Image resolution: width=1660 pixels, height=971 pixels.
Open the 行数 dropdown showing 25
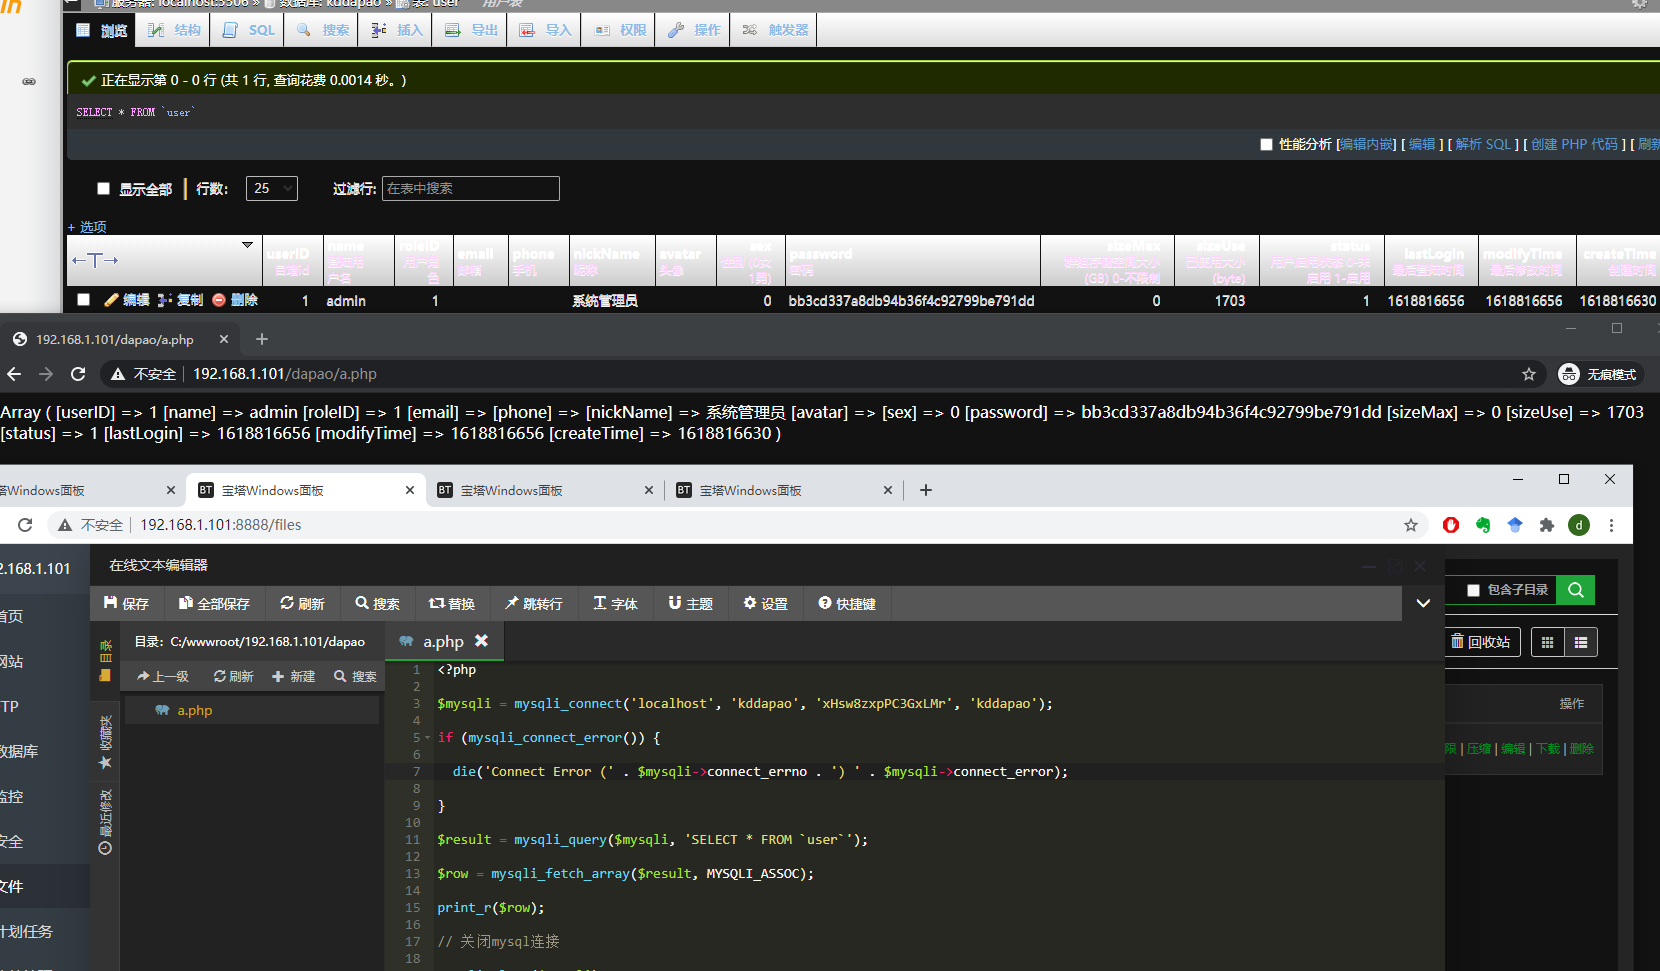coord(272,188)
